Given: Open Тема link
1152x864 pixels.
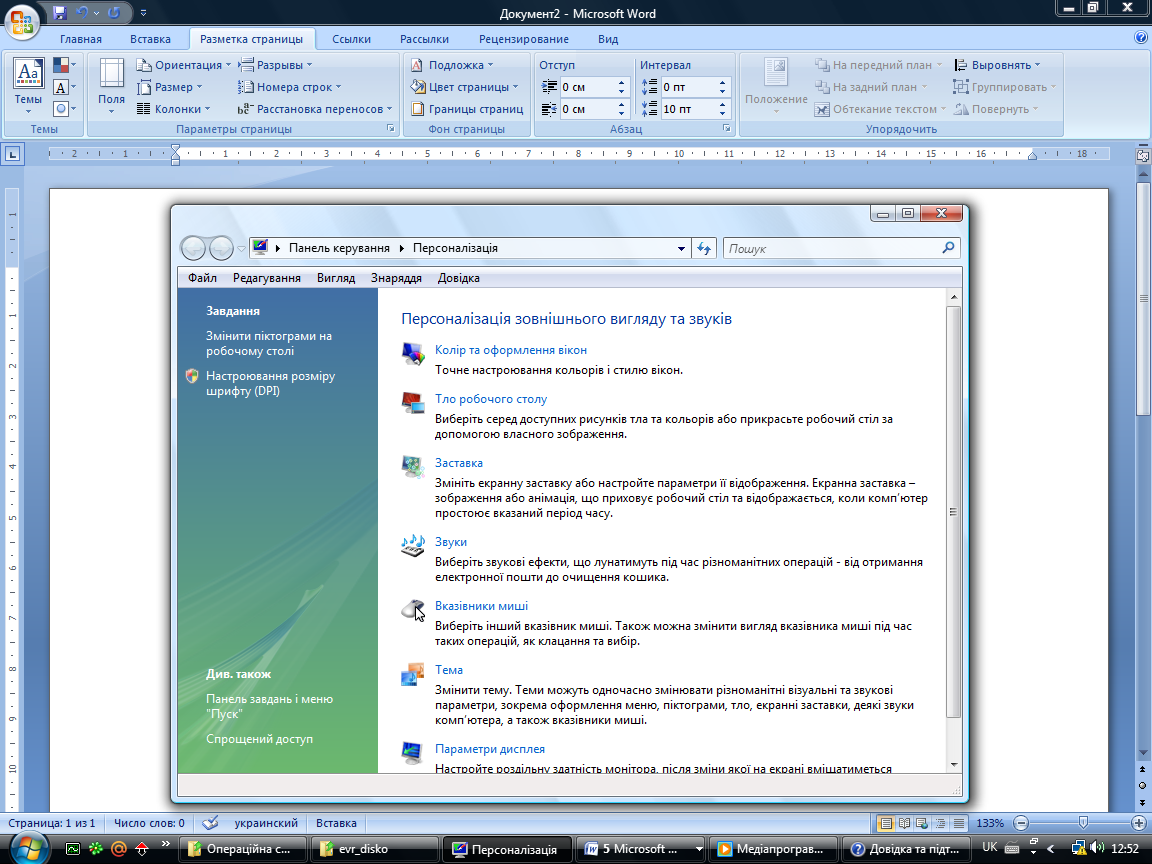Looking at the screenshot, I should [x=448, y=669].
